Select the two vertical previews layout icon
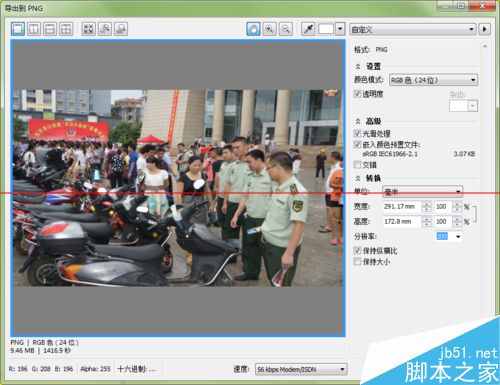 pyautogui.click(x=34, y=29)
